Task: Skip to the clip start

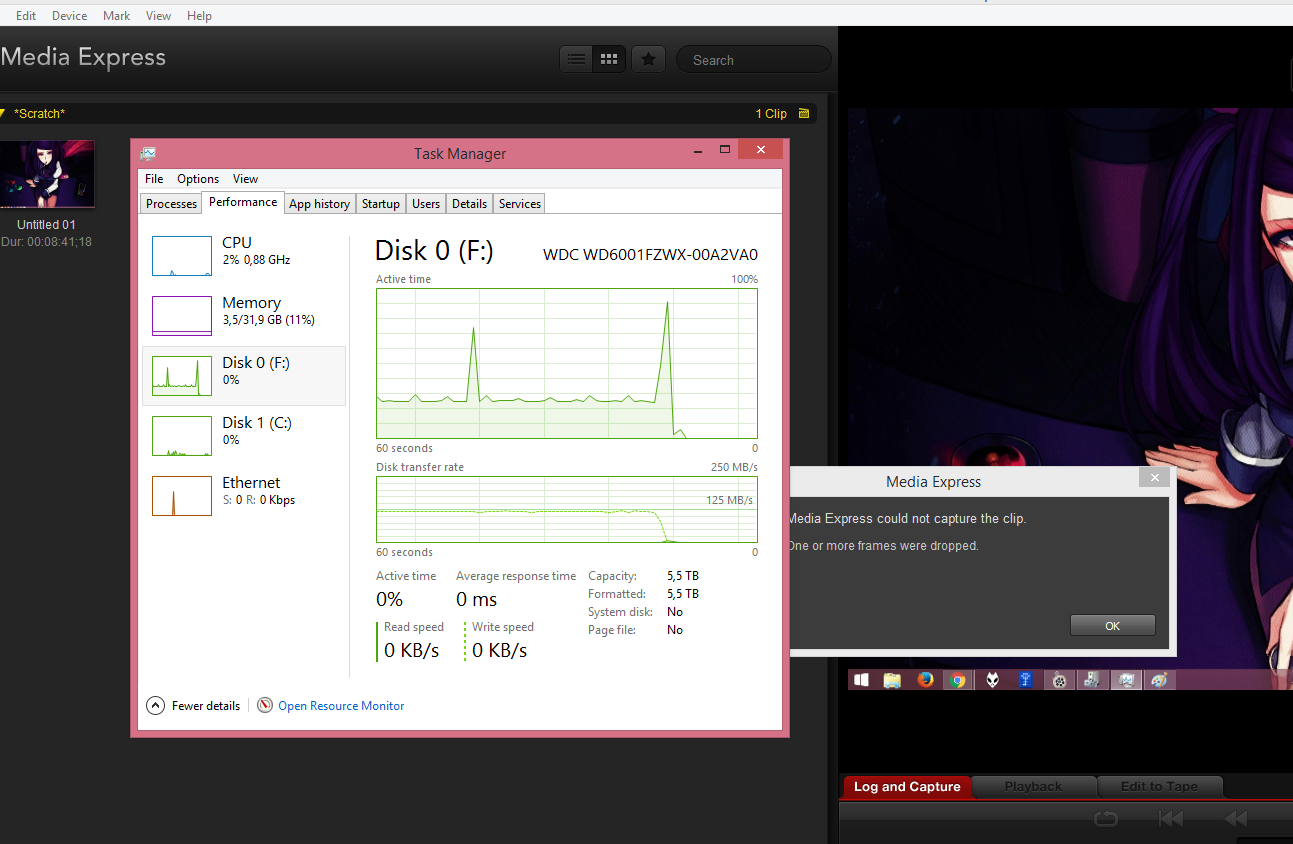Action: pos(1171,819)
